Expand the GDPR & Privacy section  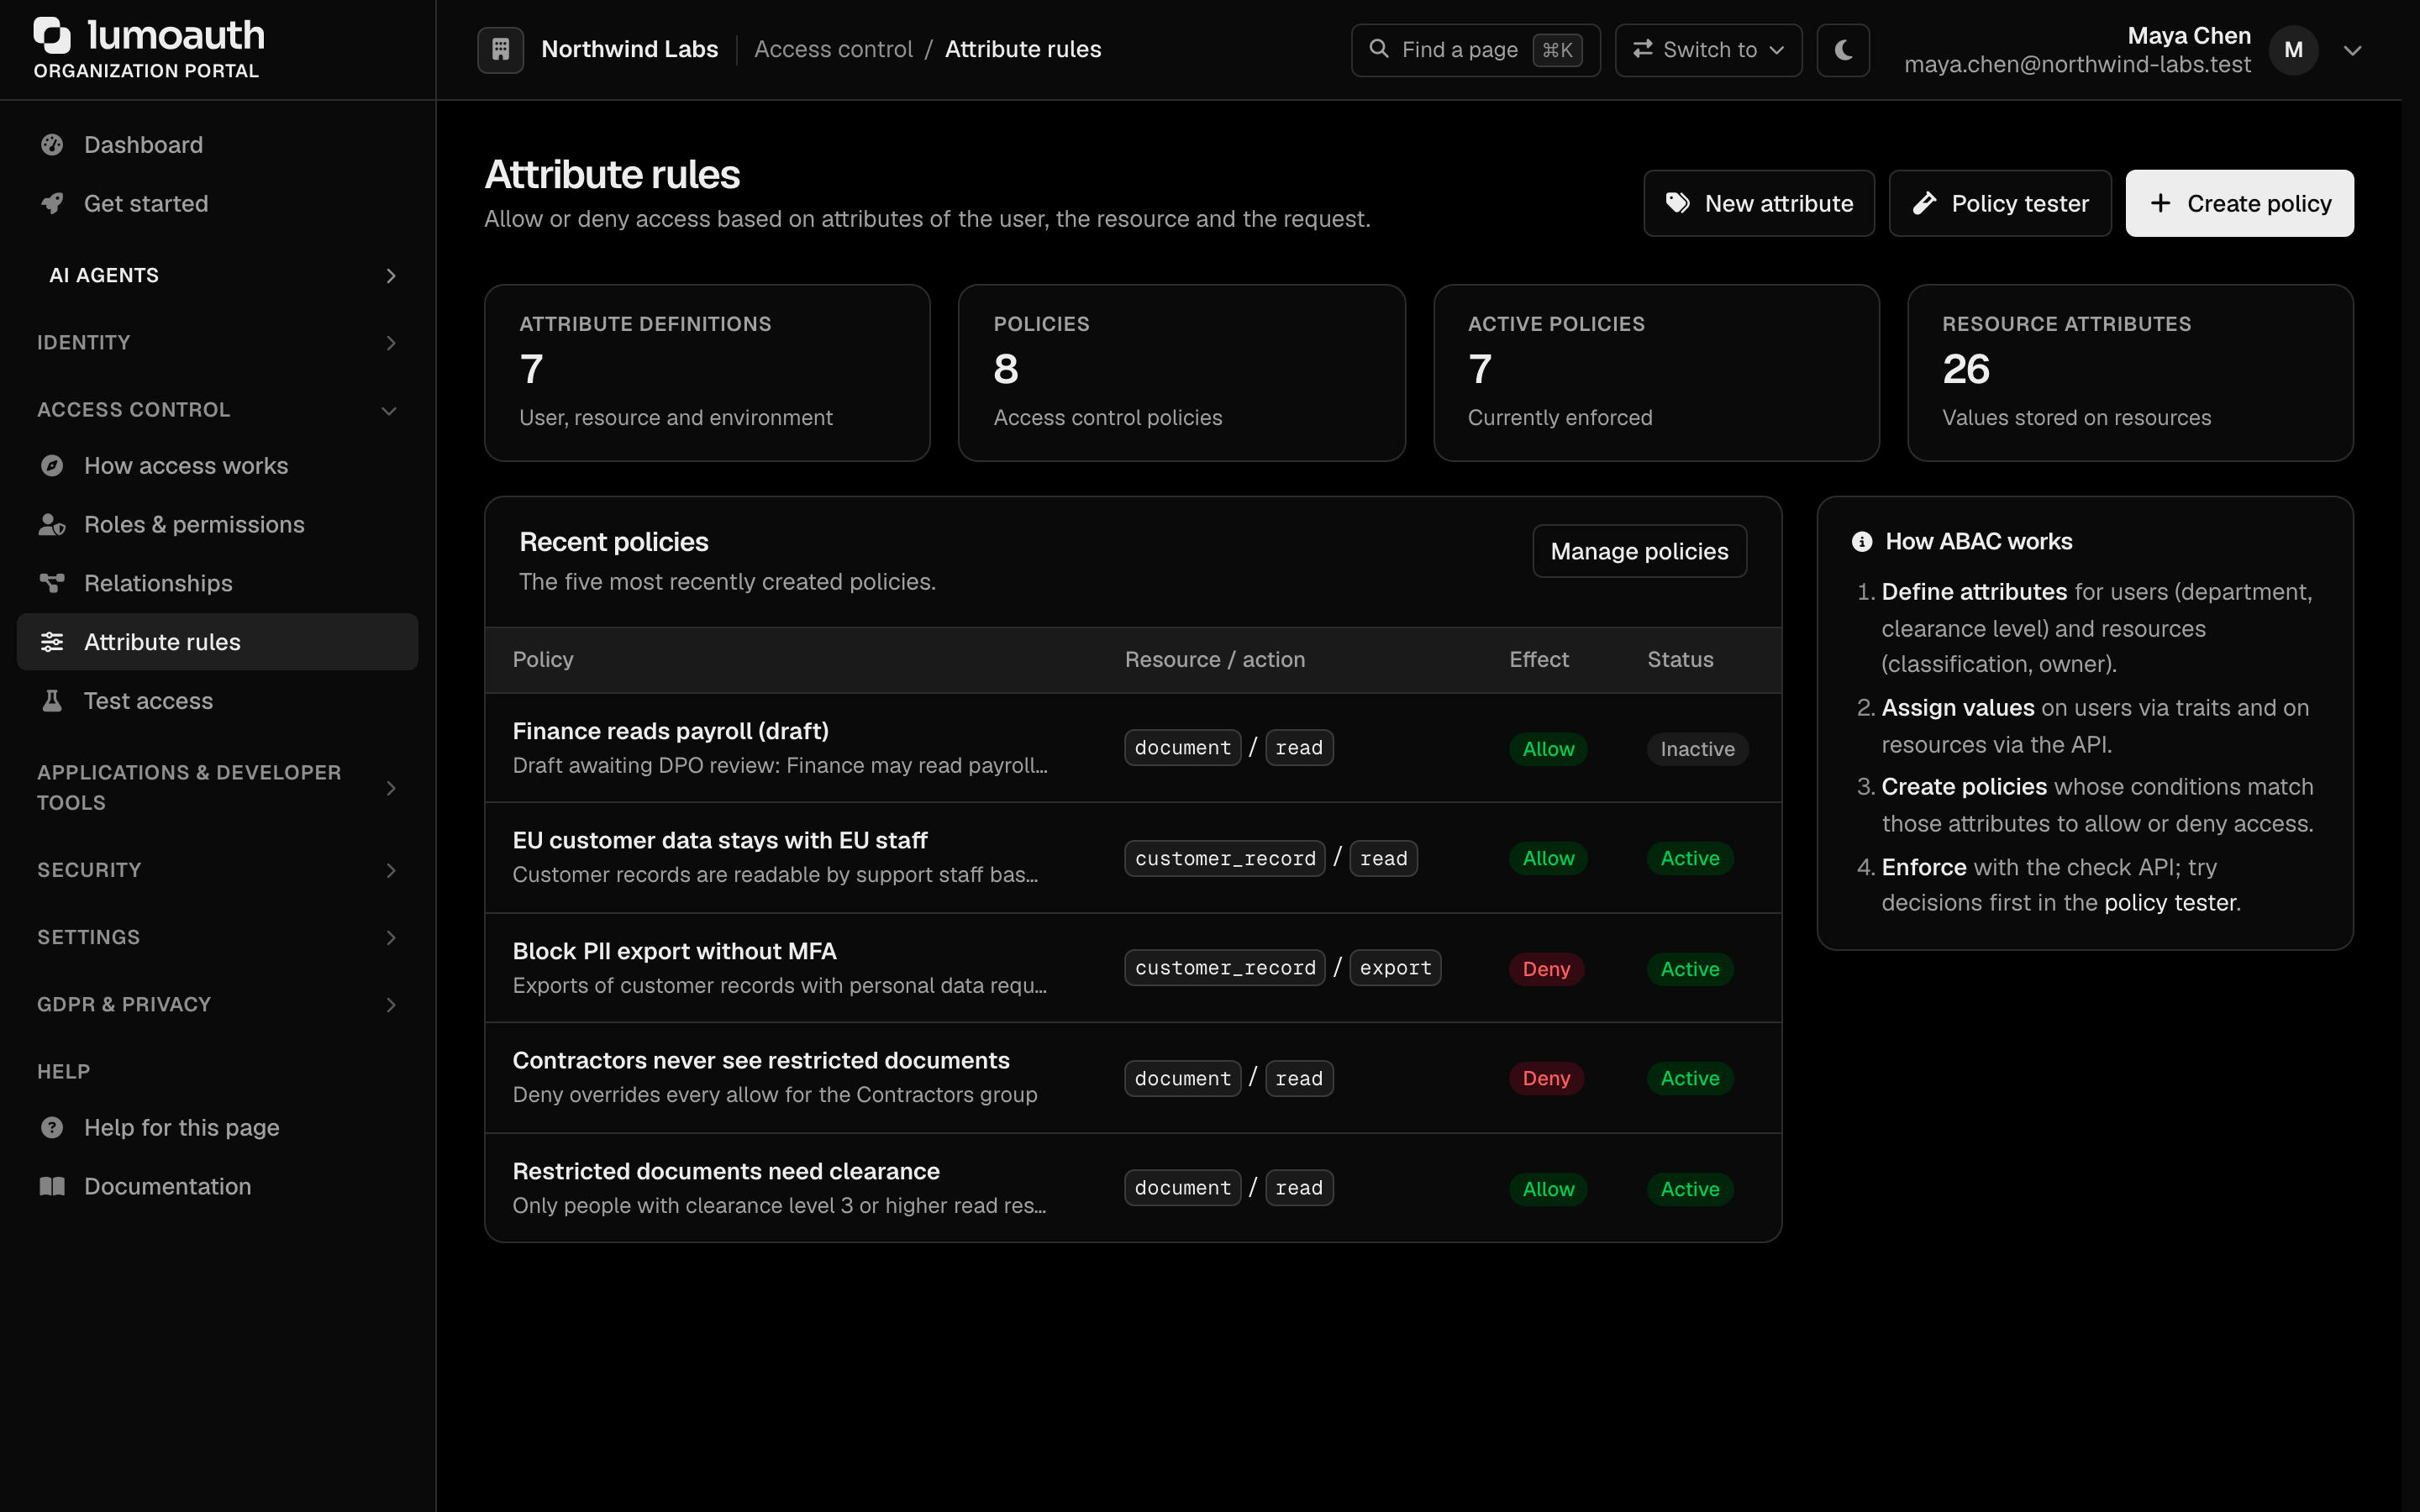[218, 1004]
